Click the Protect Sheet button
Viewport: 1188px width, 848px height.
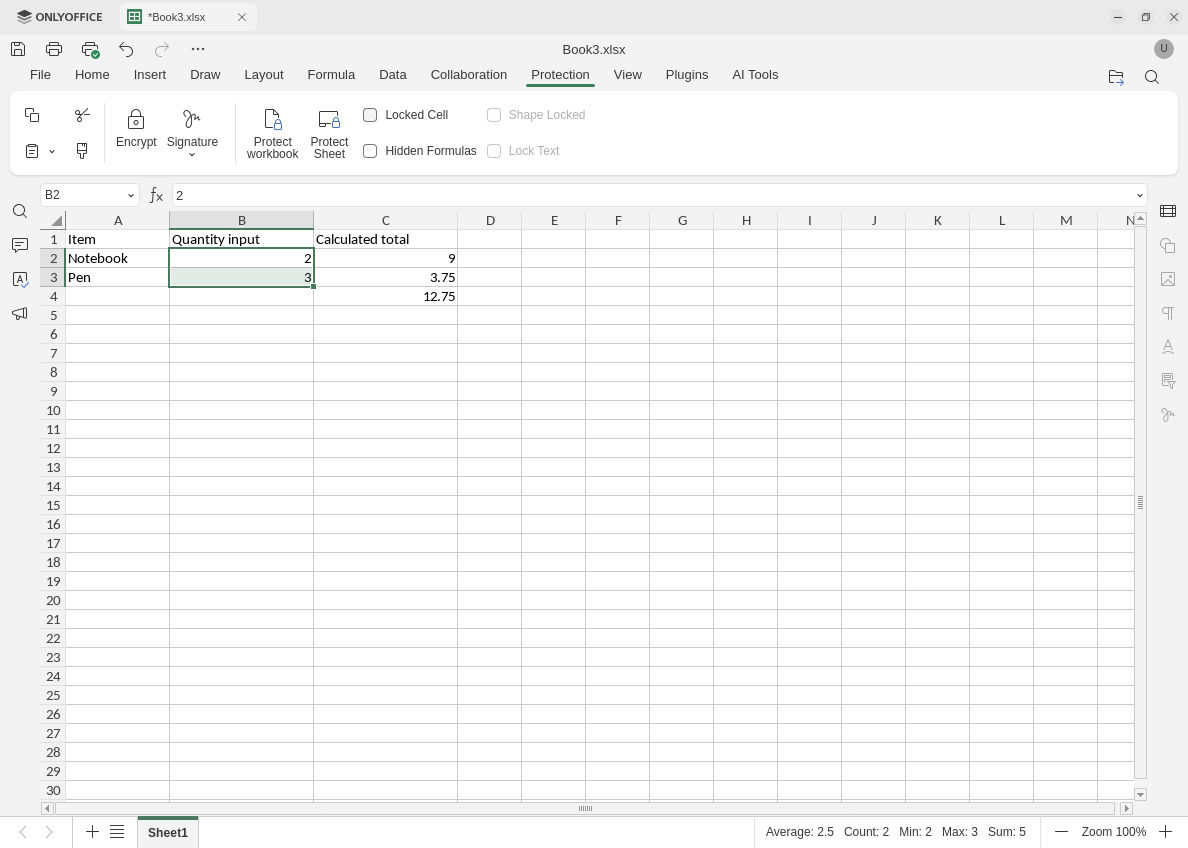point(330,133)
